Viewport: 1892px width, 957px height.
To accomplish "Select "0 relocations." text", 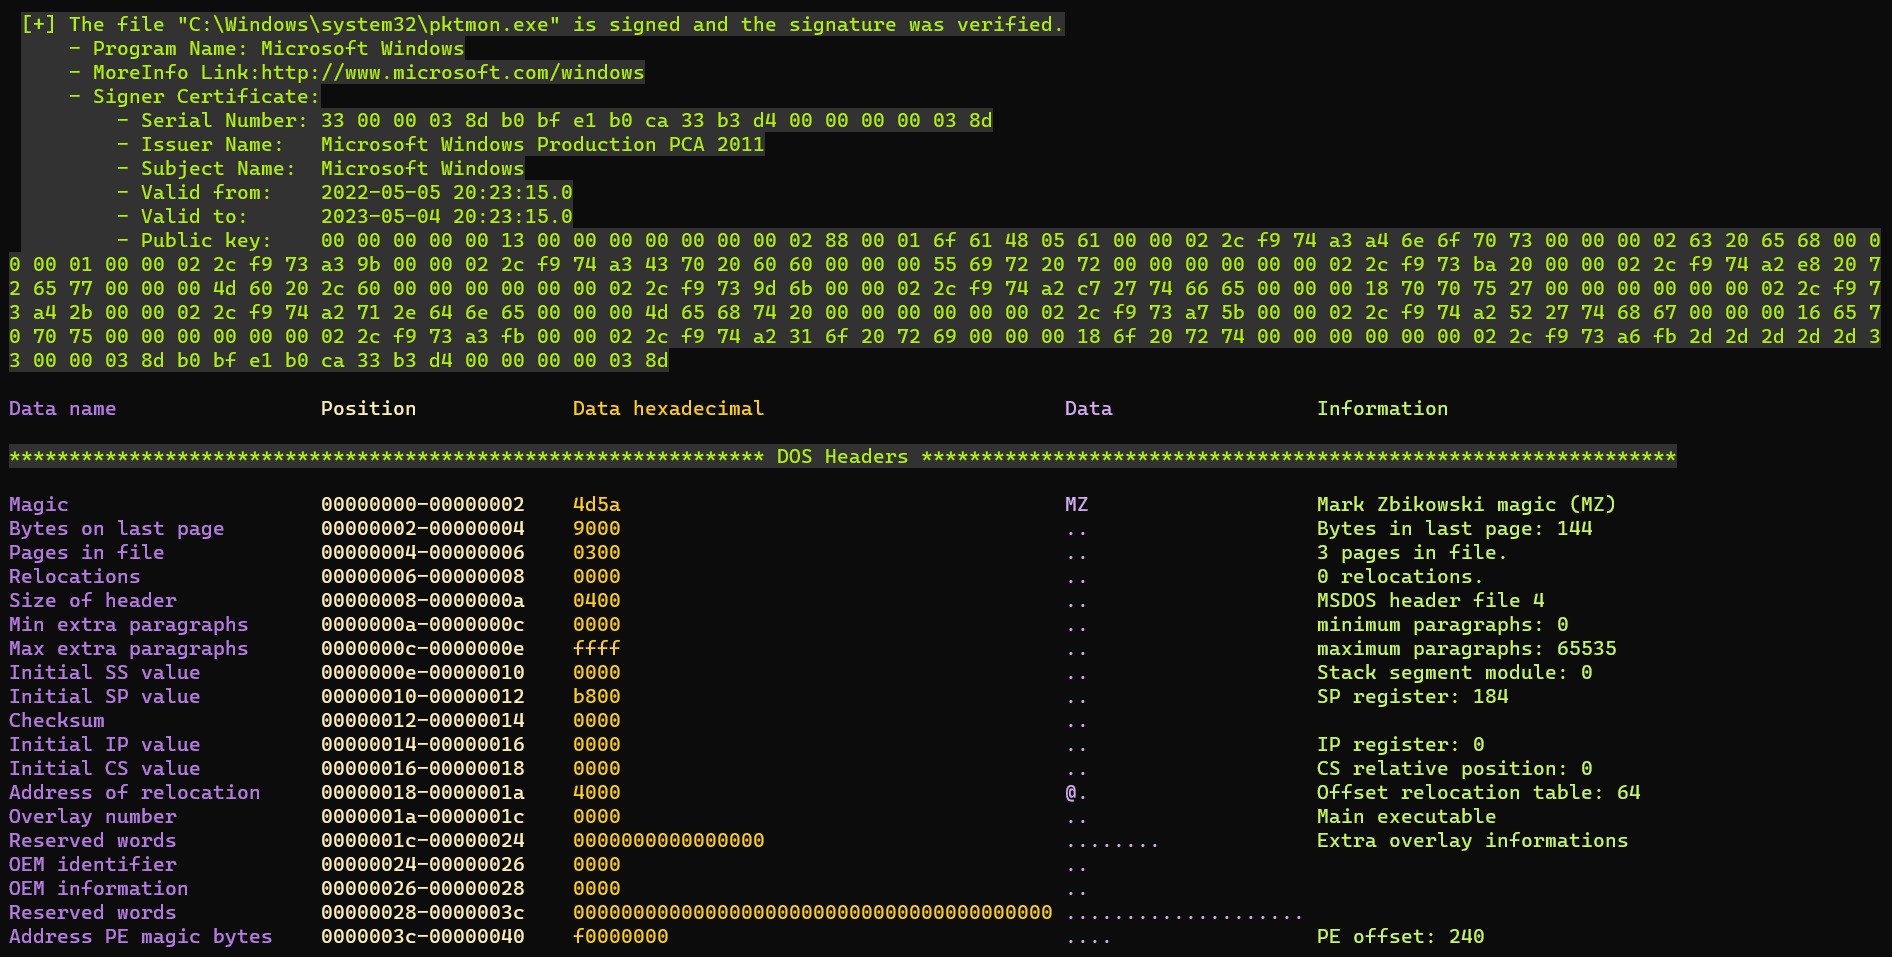I will (1400, 577).
